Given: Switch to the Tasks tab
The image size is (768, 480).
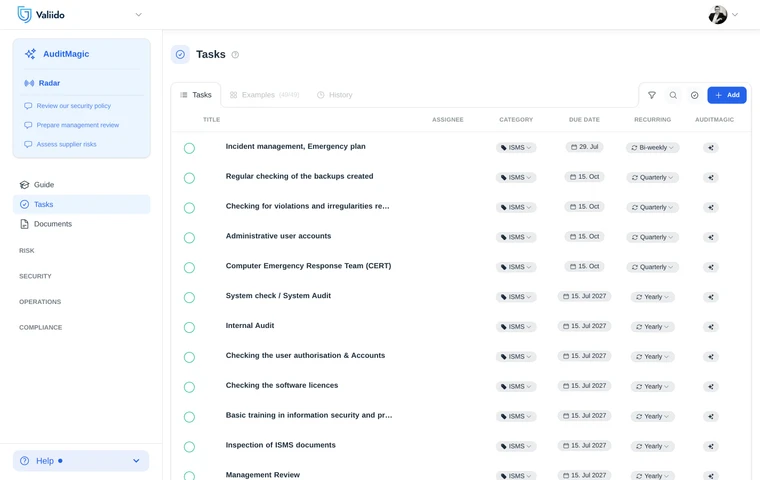Looking at the screenshot, I should (196, 95).
